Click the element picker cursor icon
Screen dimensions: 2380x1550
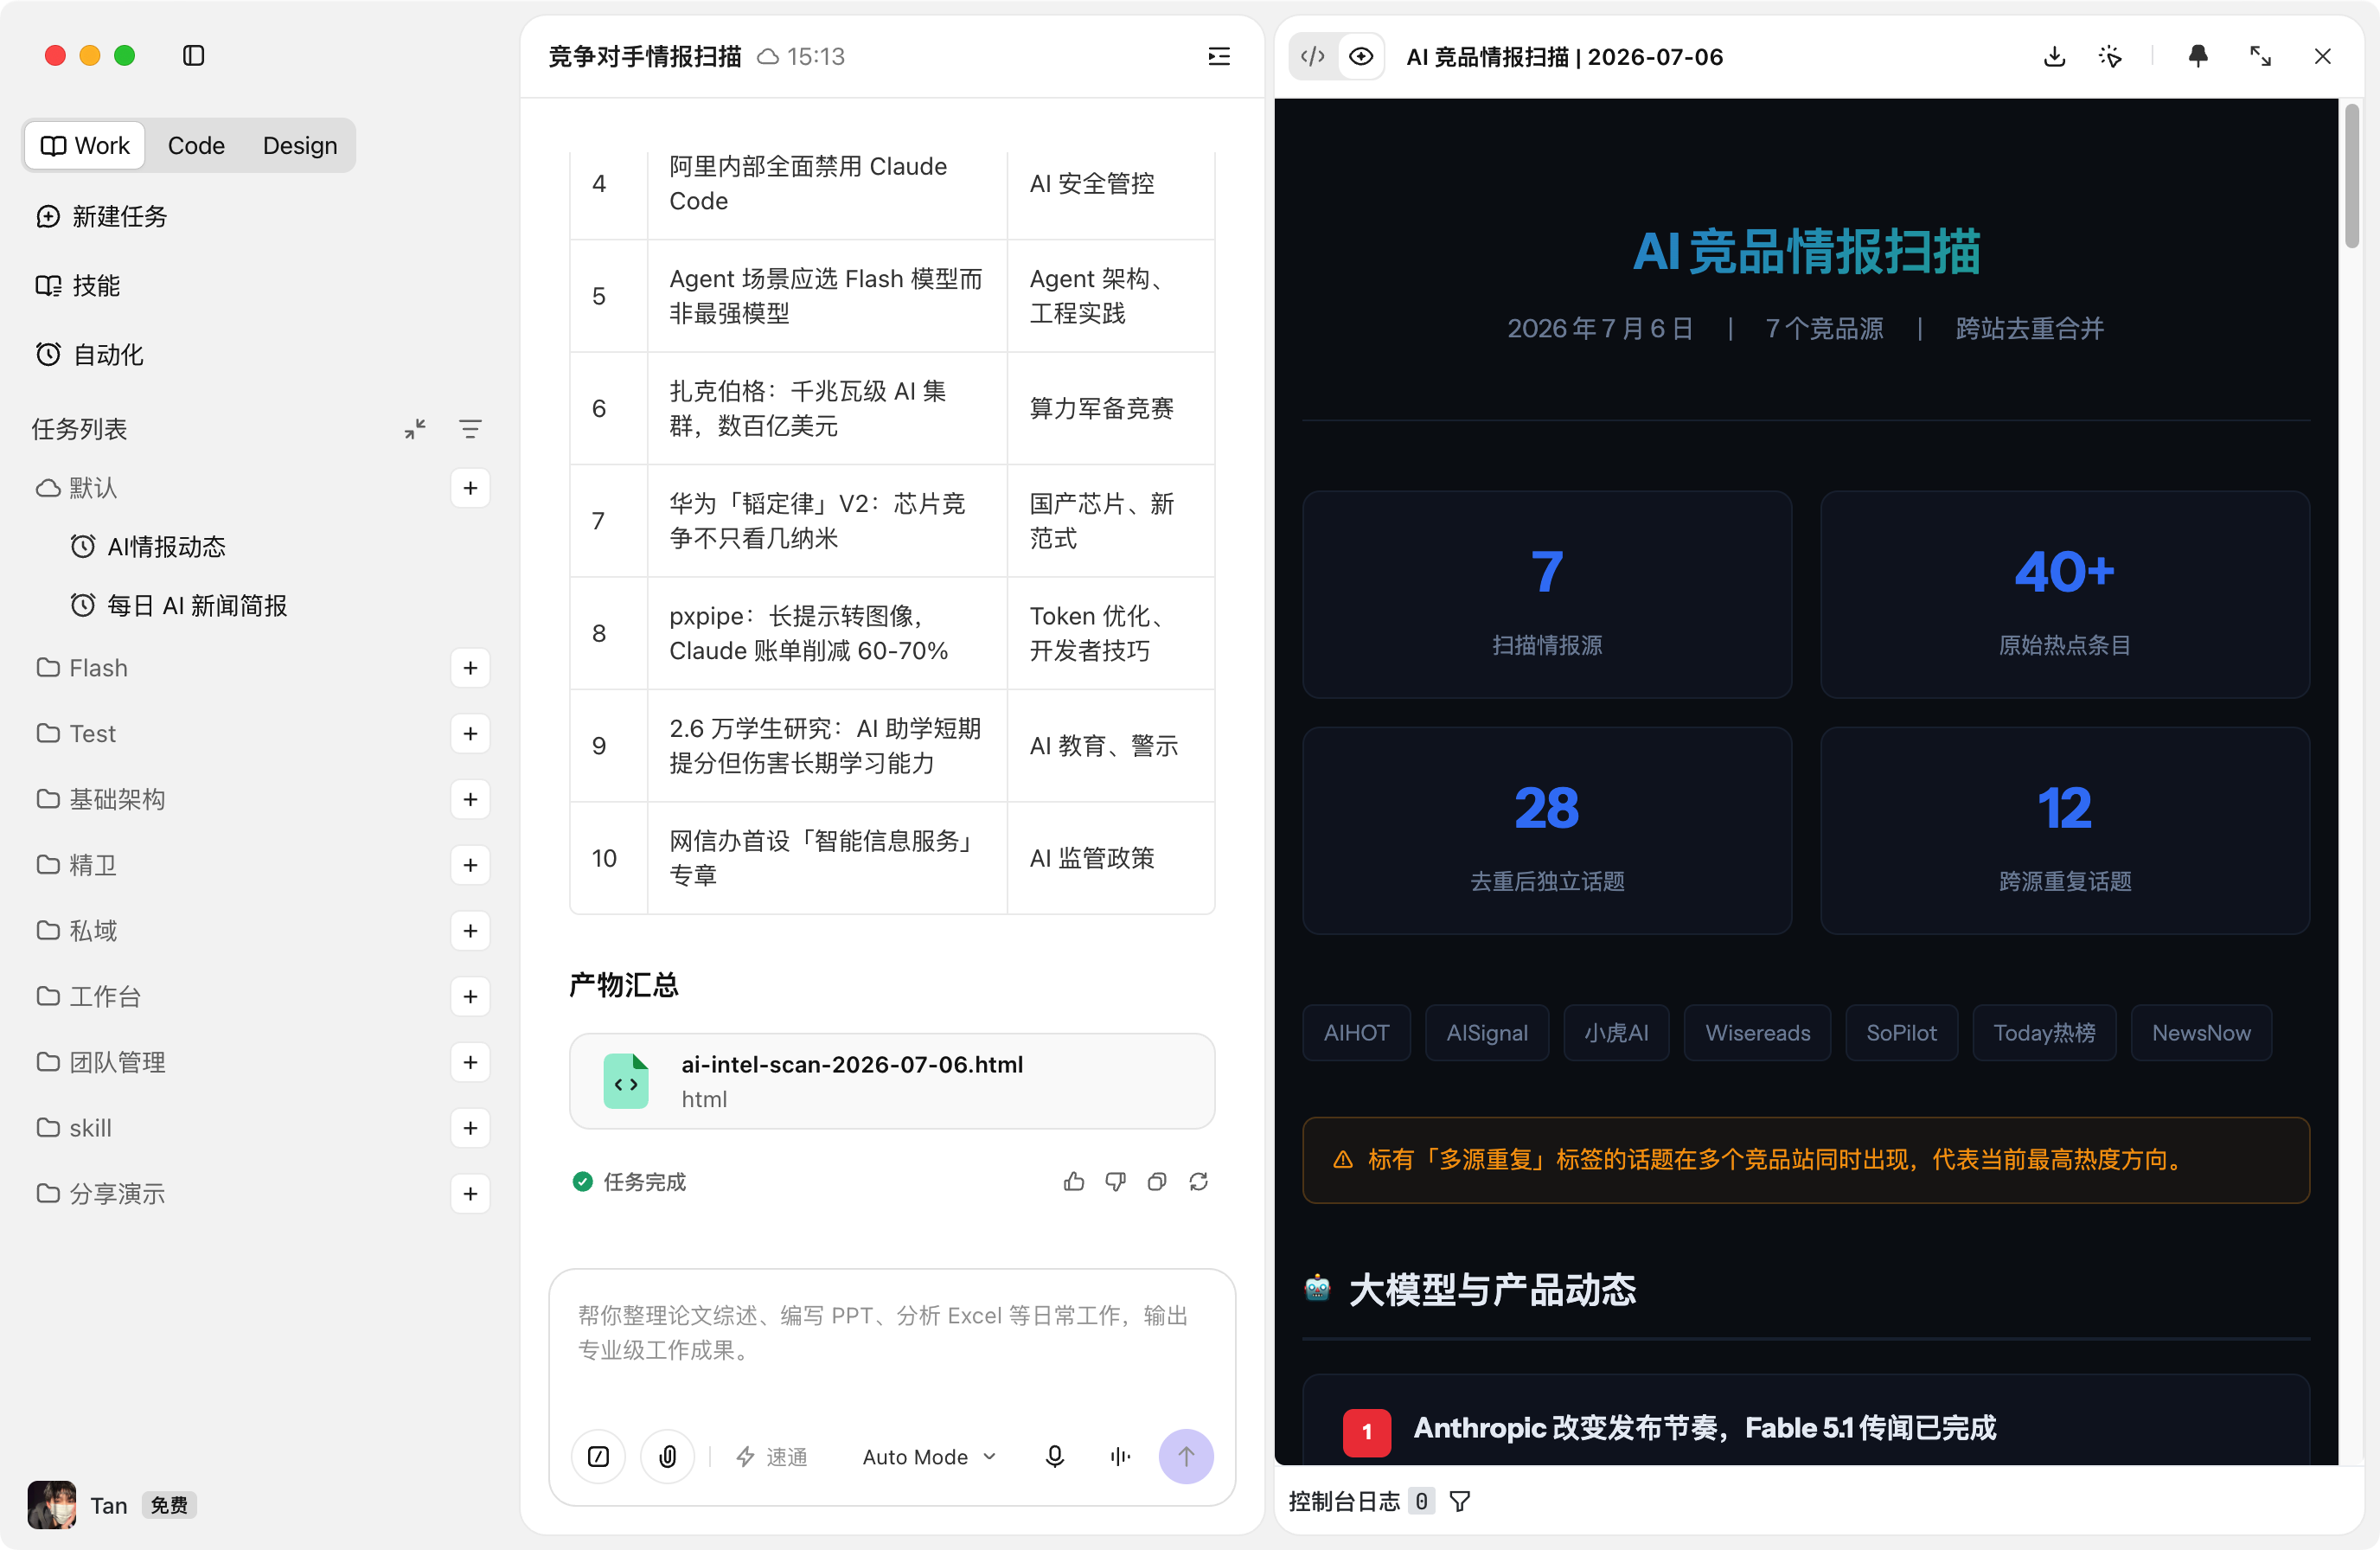(x=2110, y=57)
